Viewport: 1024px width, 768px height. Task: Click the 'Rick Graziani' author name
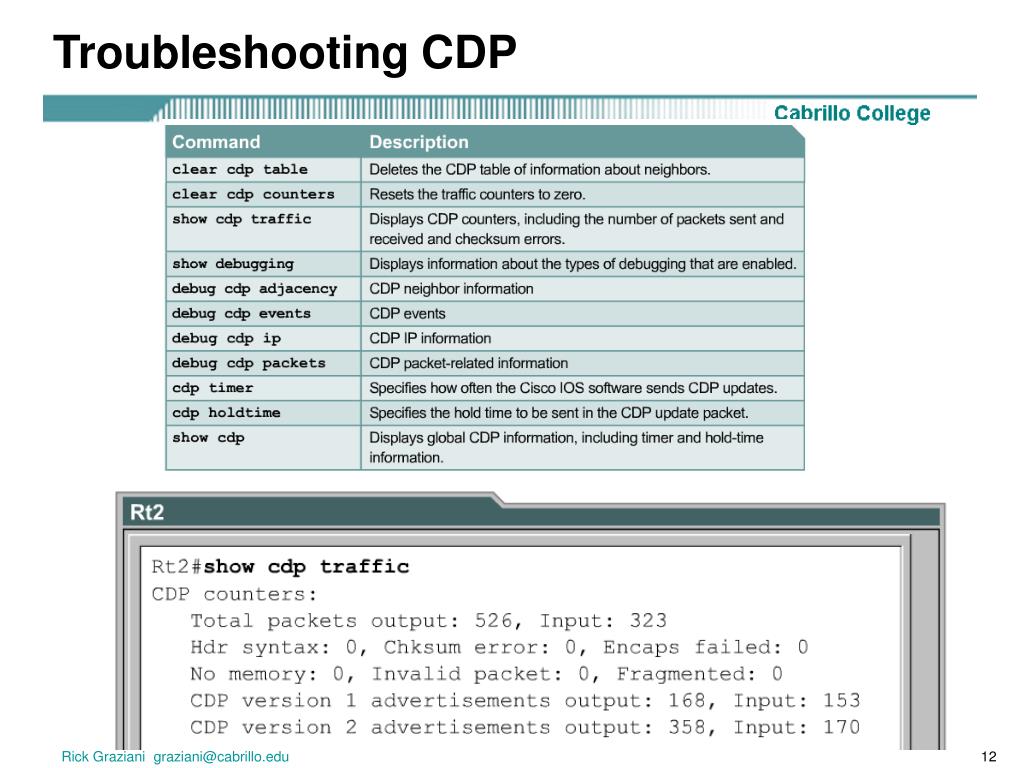coord(103,757)
